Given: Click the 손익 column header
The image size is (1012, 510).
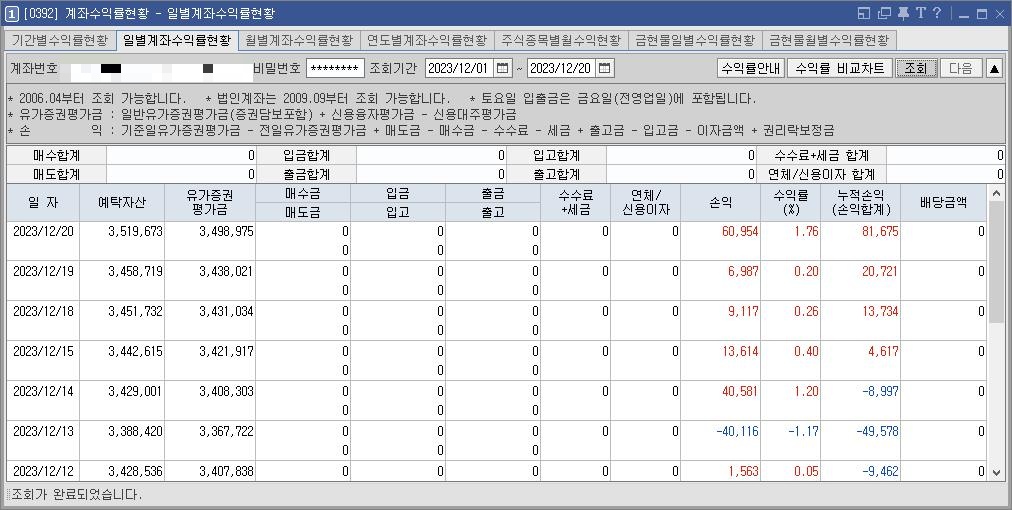Looking at the screenshot, I should (x=720, y=203).
